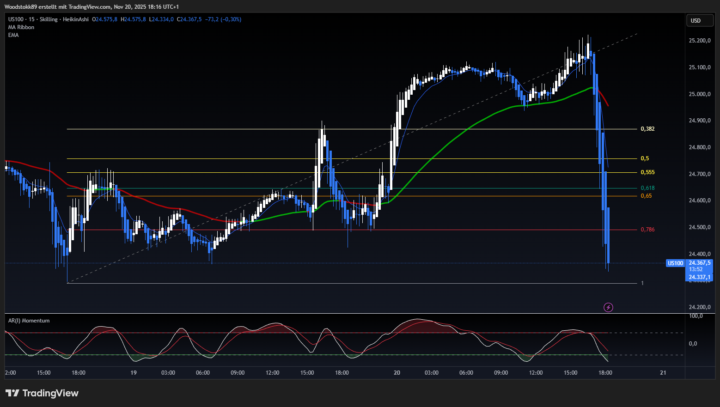This screenshot has height=407, width=720.
Task: Select the EMA indicator label
Action: [11, 35]
